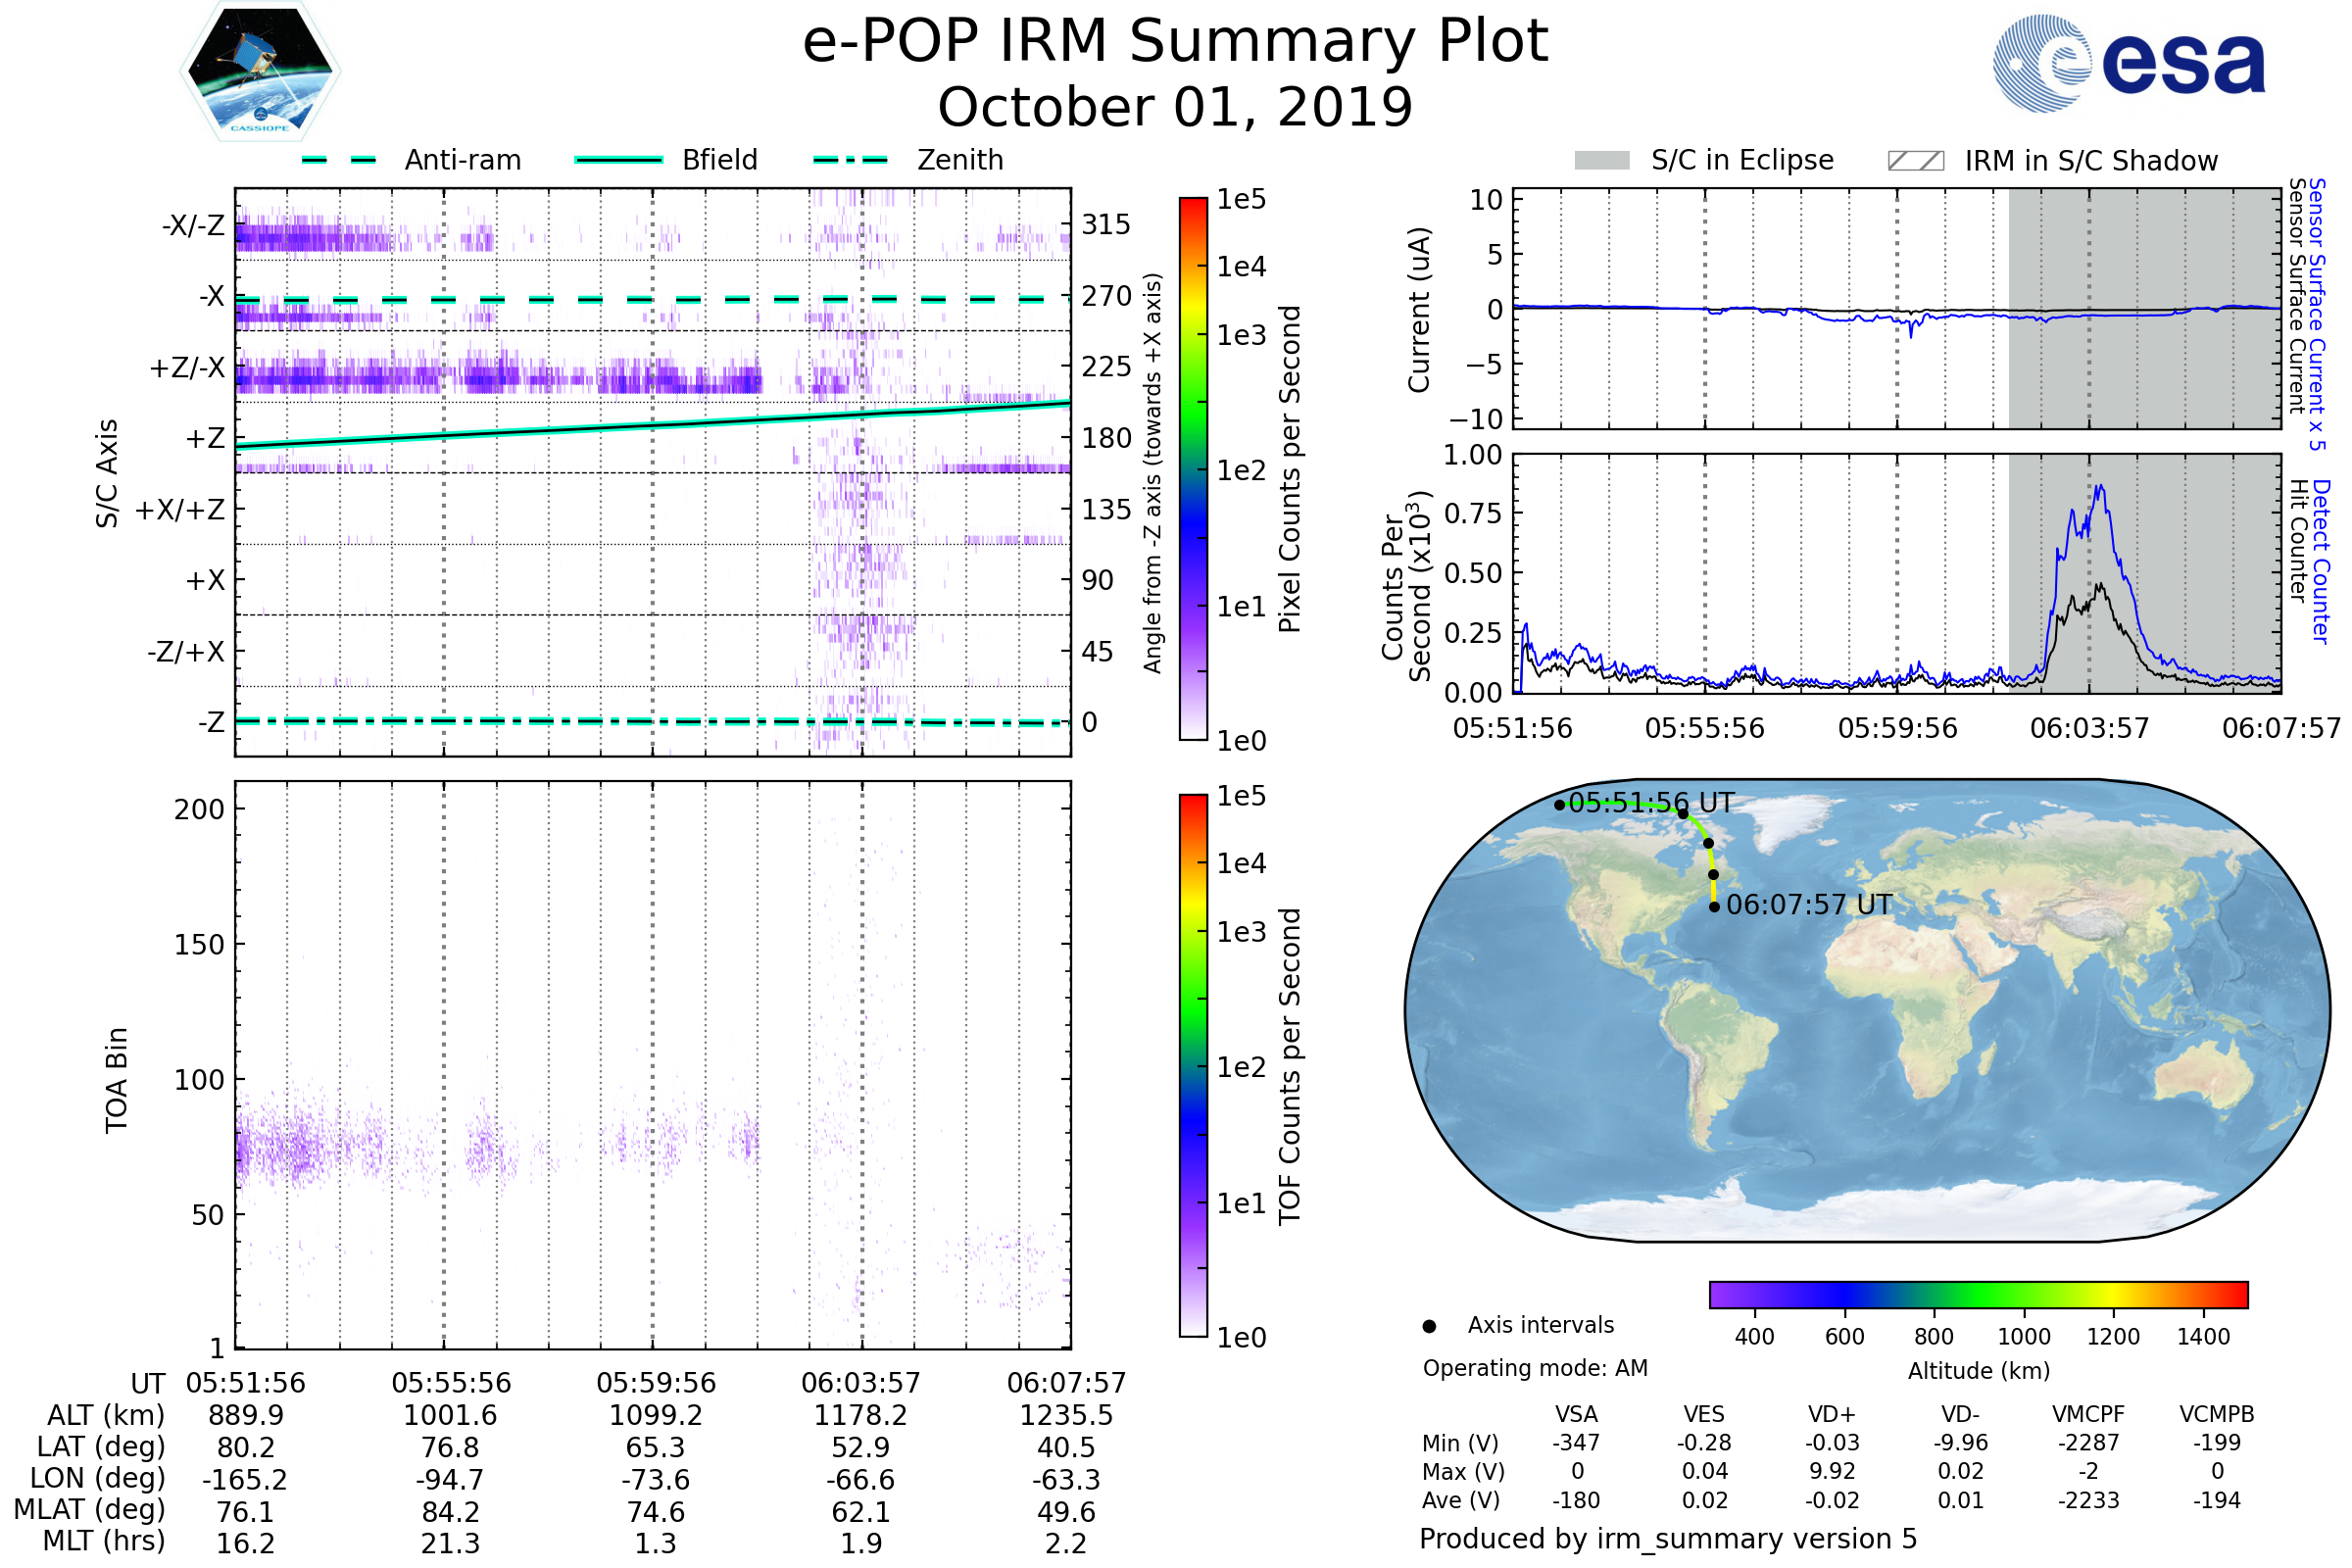Click the Axis intervals black dot
The height and width of the screenshot is (1568, 2352).
pos(1429,1326)
